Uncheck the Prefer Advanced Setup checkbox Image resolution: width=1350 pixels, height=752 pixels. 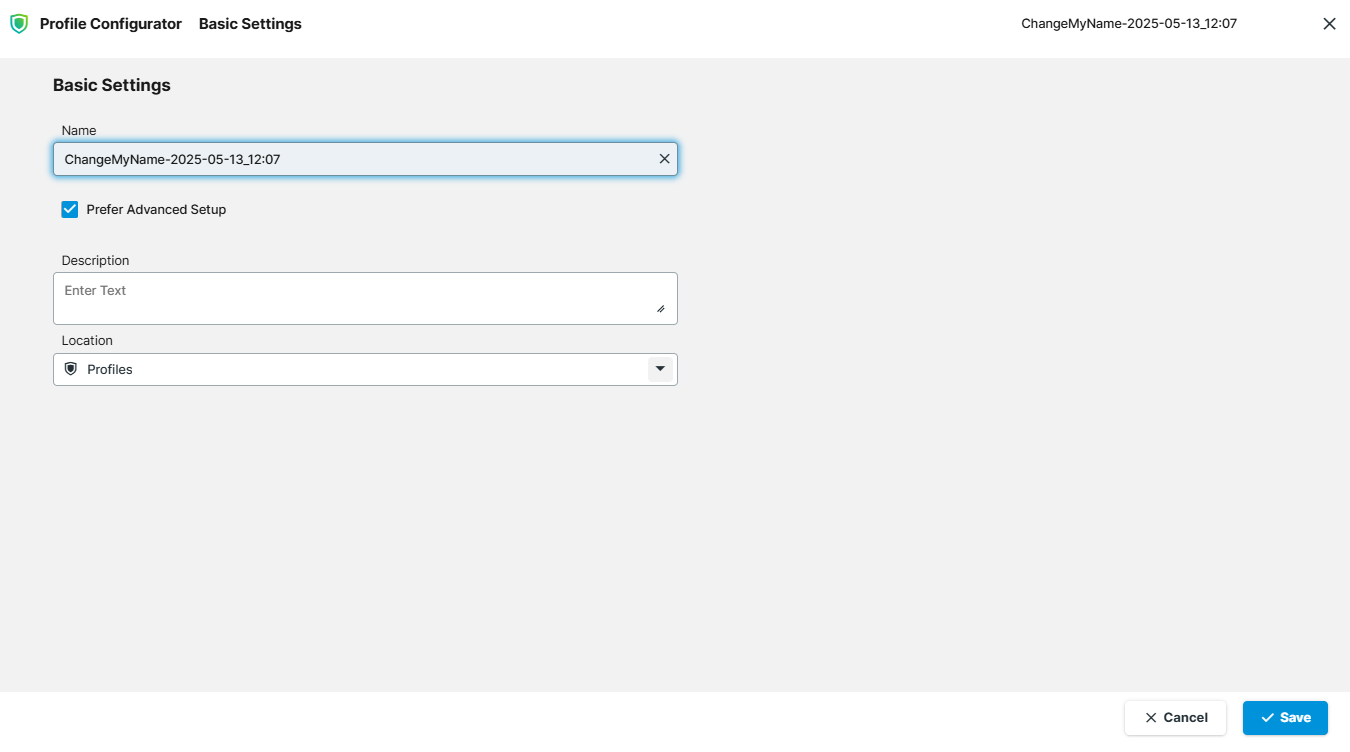coord(70,209)
